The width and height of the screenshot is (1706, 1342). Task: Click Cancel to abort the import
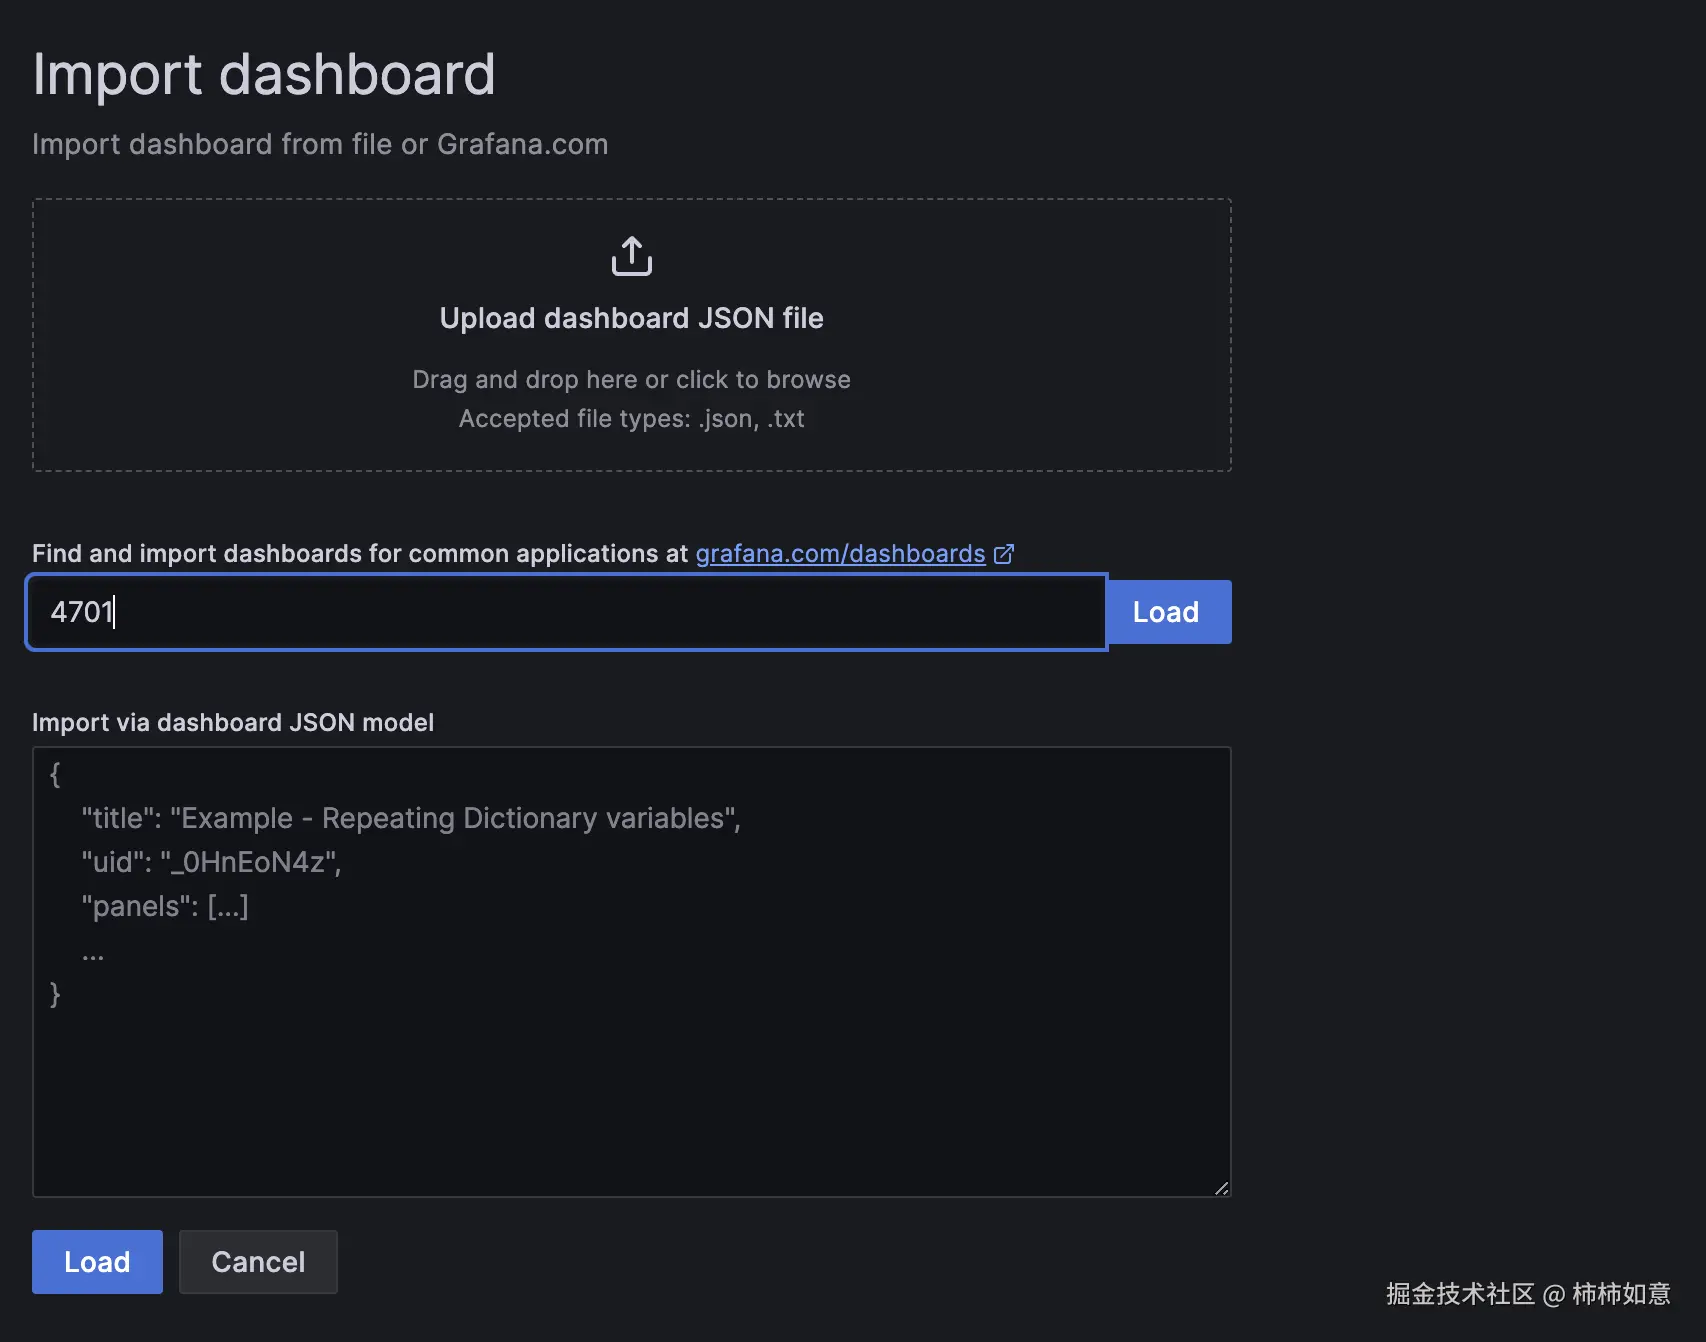[x=258, y=1261]
